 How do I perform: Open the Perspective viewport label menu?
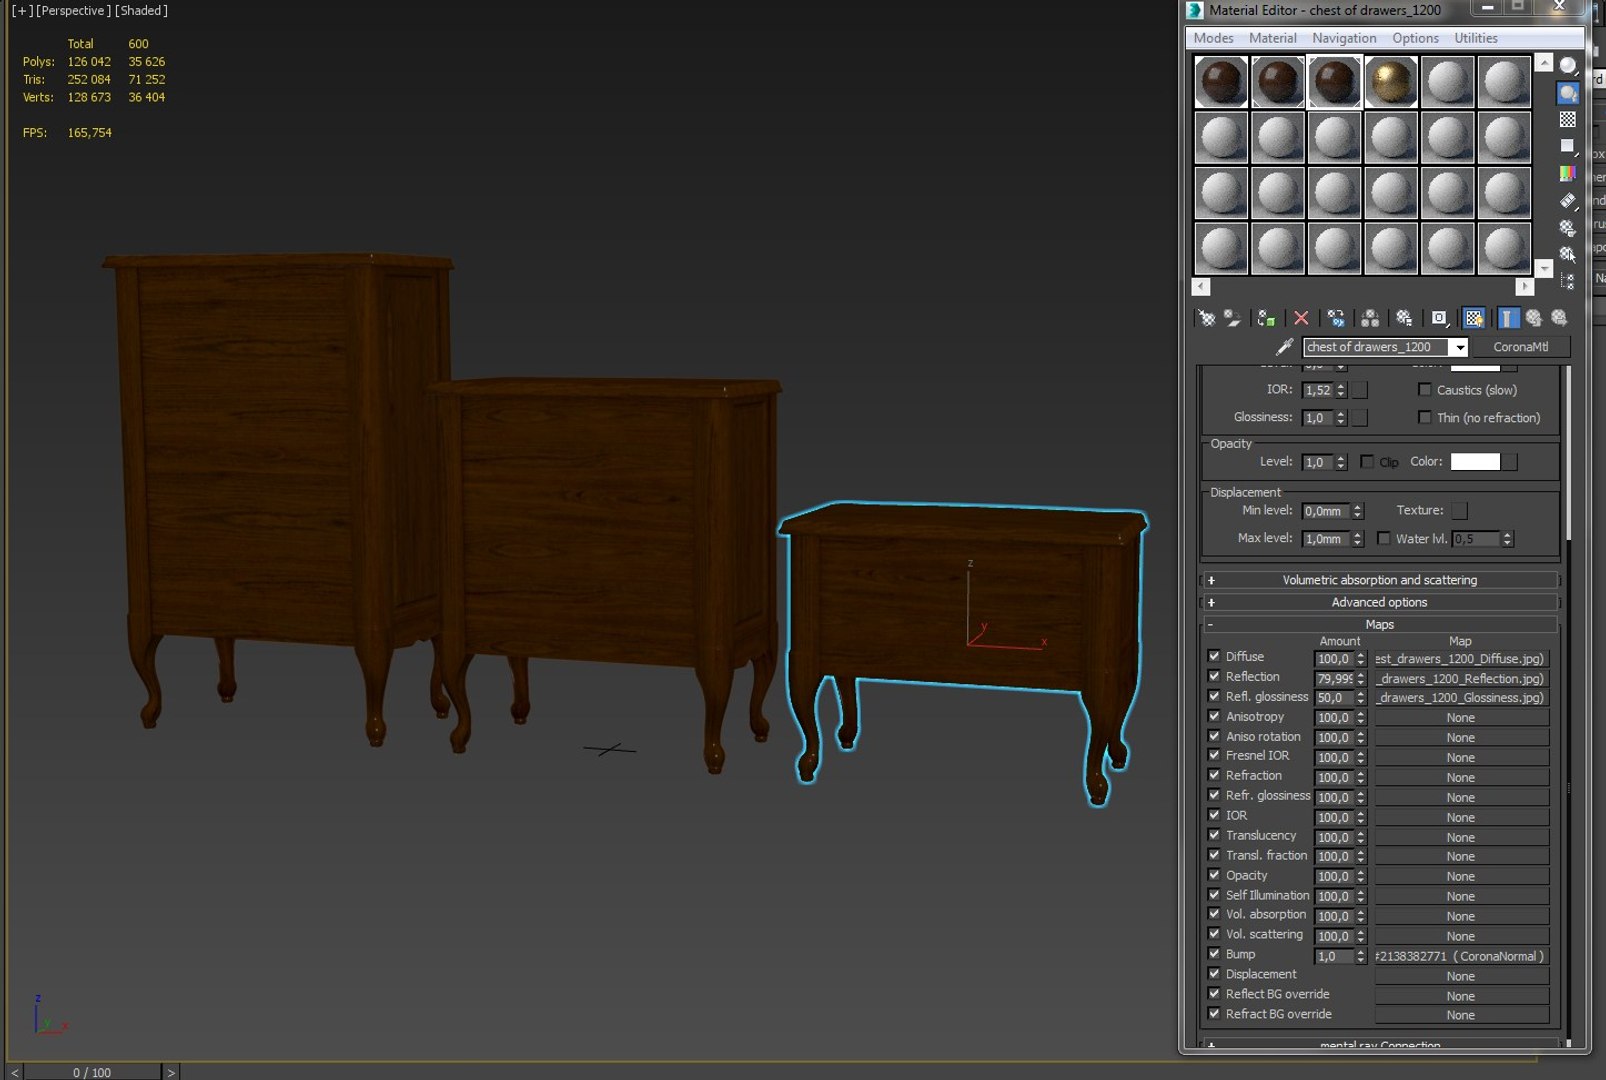click(71, 10)
